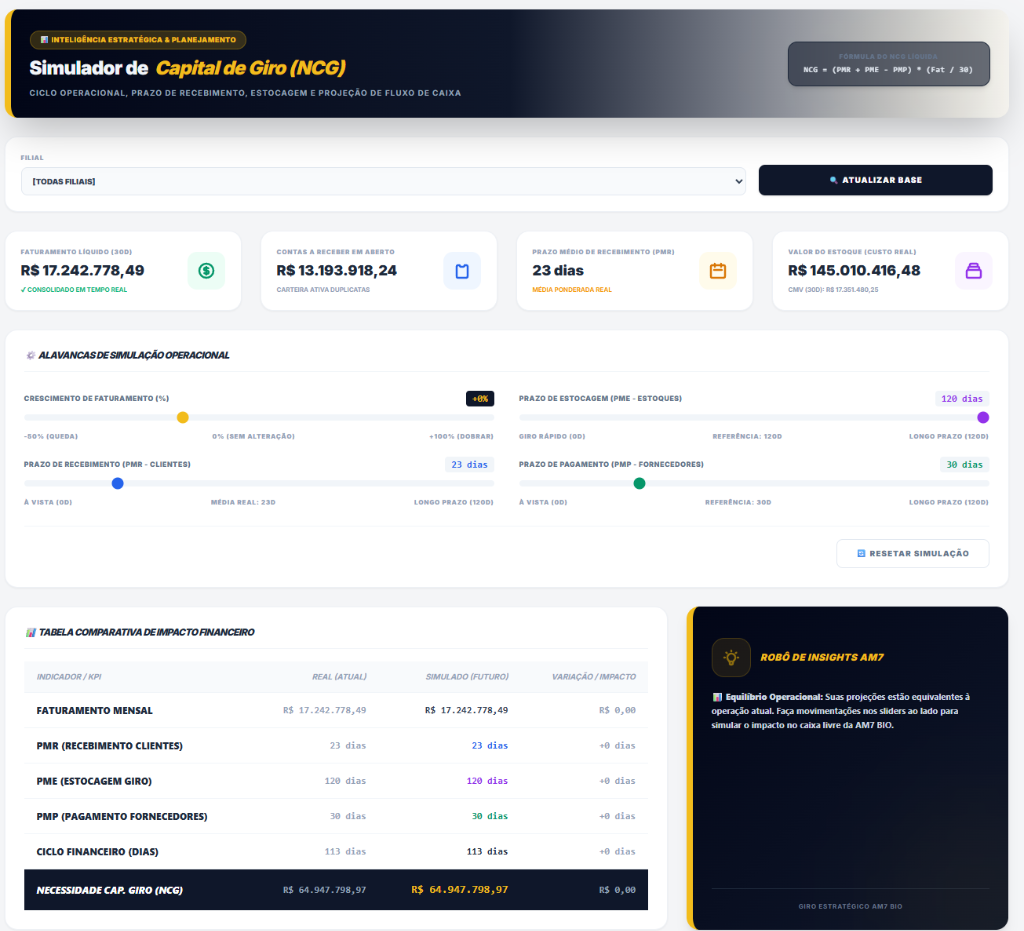
Task: Click the PMR (Recebimento Clientes) row label
Action: (110, 746)
